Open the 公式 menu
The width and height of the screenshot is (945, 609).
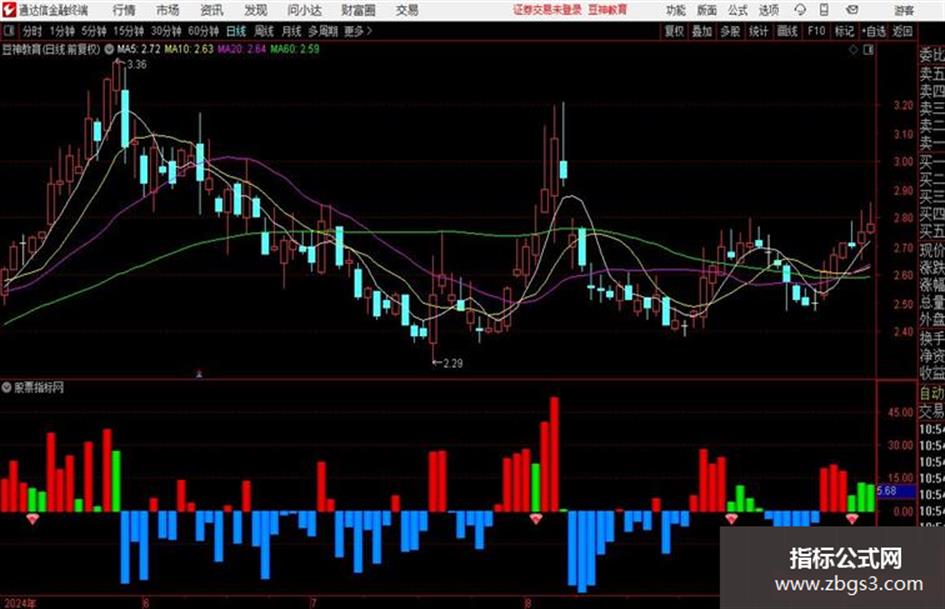tap(737, 10)
